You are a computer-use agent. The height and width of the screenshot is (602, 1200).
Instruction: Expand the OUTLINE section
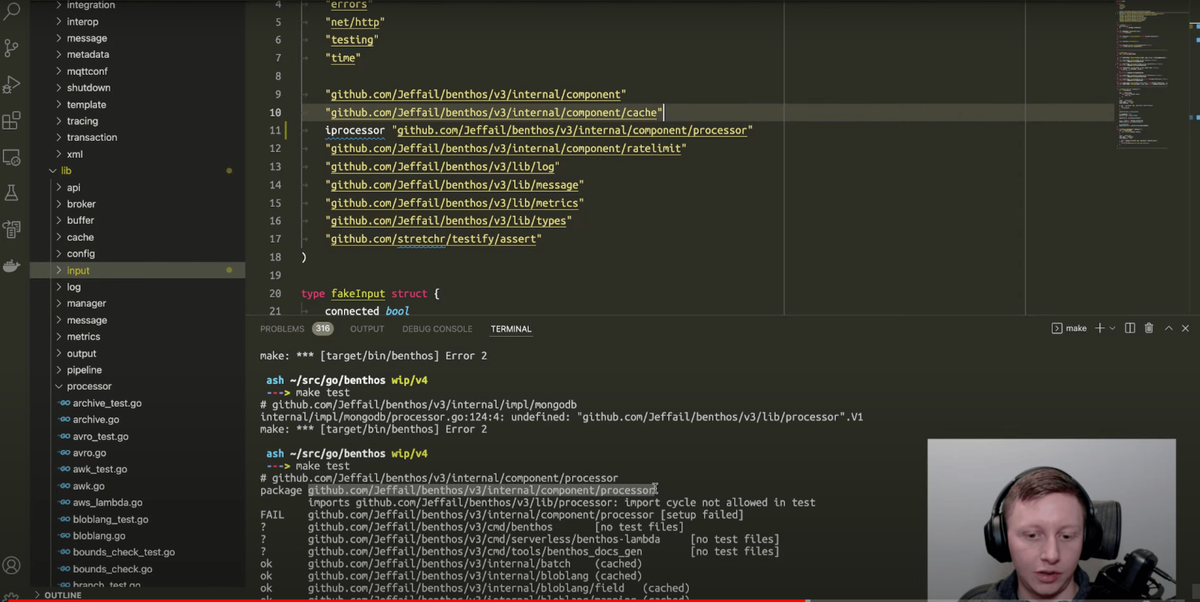tap(63, 594)
